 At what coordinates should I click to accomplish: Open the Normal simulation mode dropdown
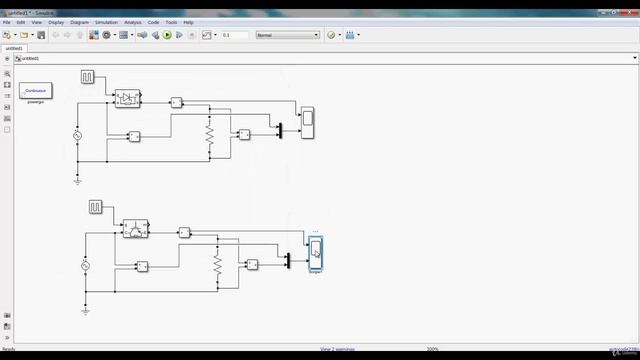tap(288, 35)
